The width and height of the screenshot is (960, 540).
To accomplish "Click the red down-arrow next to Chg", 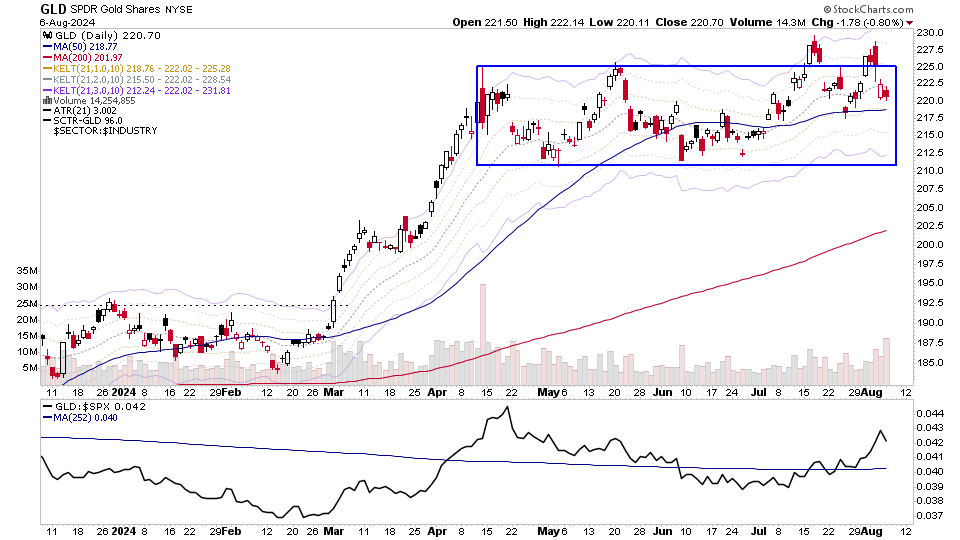I will pos(909,23).
